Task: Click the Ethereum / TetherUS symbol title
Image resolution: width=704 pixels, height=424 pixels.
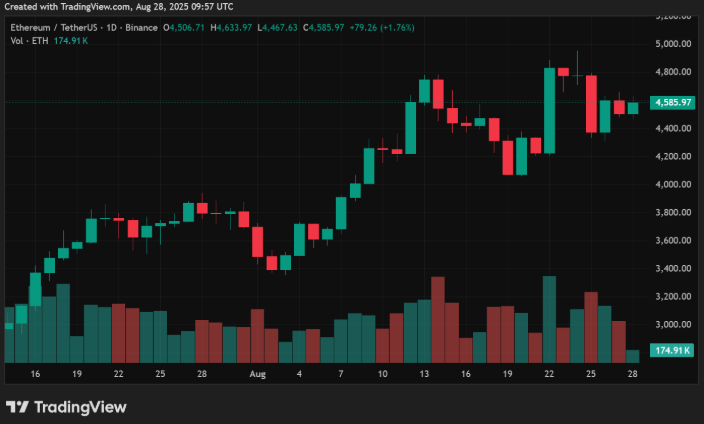Action: click(x=54, y=28)
